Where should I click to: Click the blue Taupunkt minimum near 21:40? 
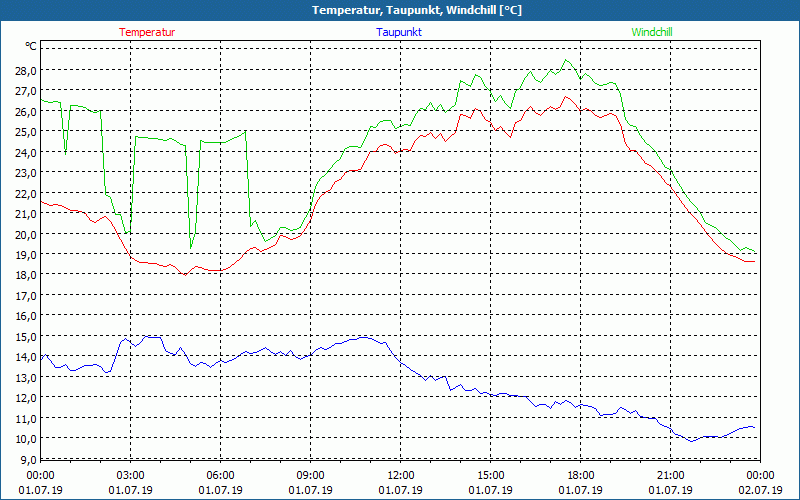point(691,441)
